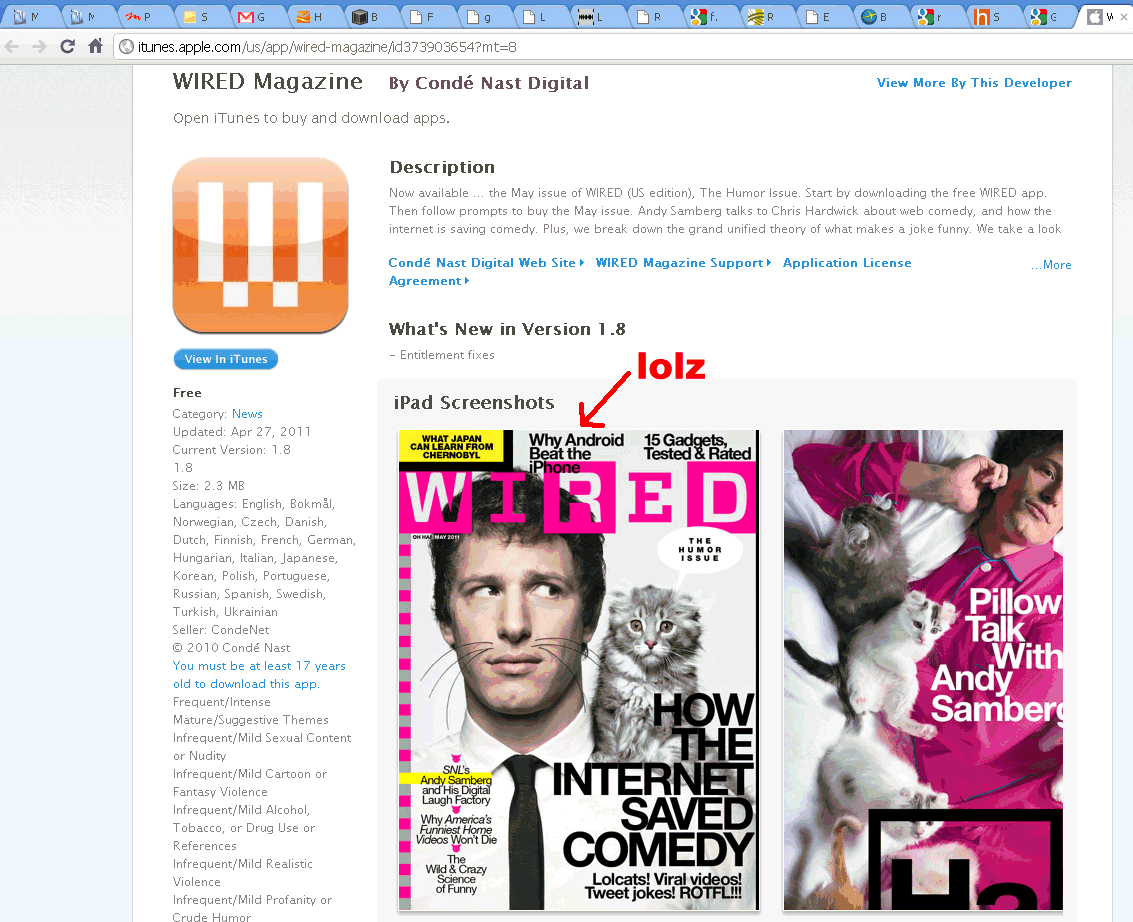Click the 17 years age requirement notice
Image resolution: width=1133 pixels, height=922 pixels.
259,675
